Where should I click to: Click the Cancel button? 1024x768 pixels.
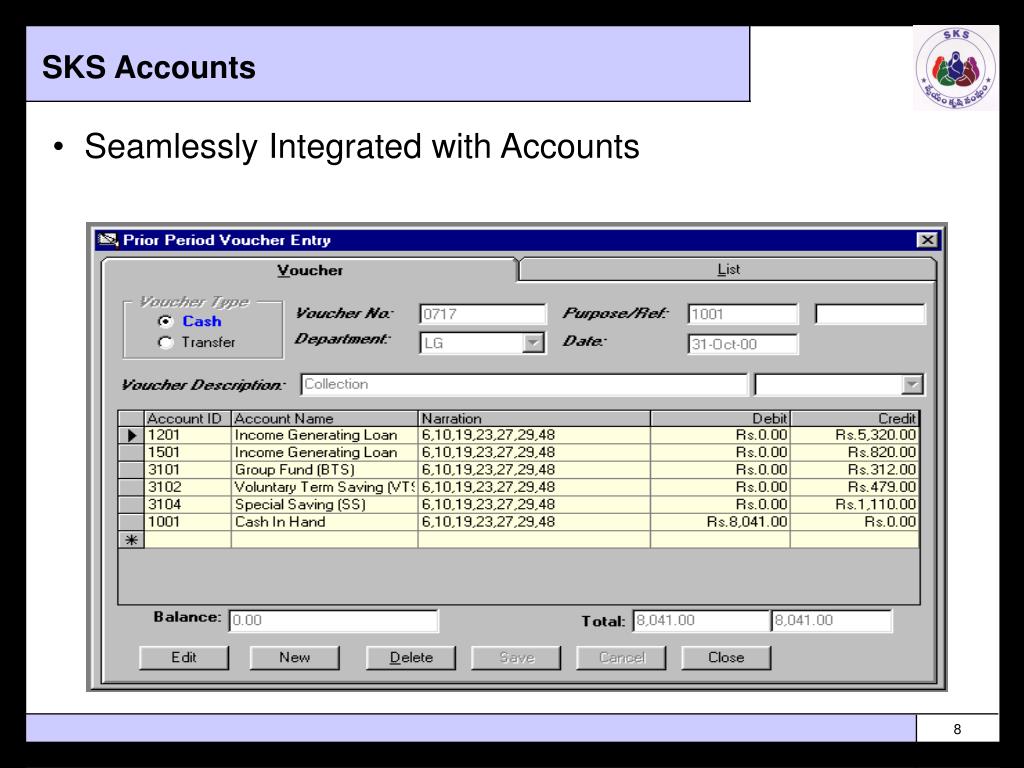[x=621, y=658]
